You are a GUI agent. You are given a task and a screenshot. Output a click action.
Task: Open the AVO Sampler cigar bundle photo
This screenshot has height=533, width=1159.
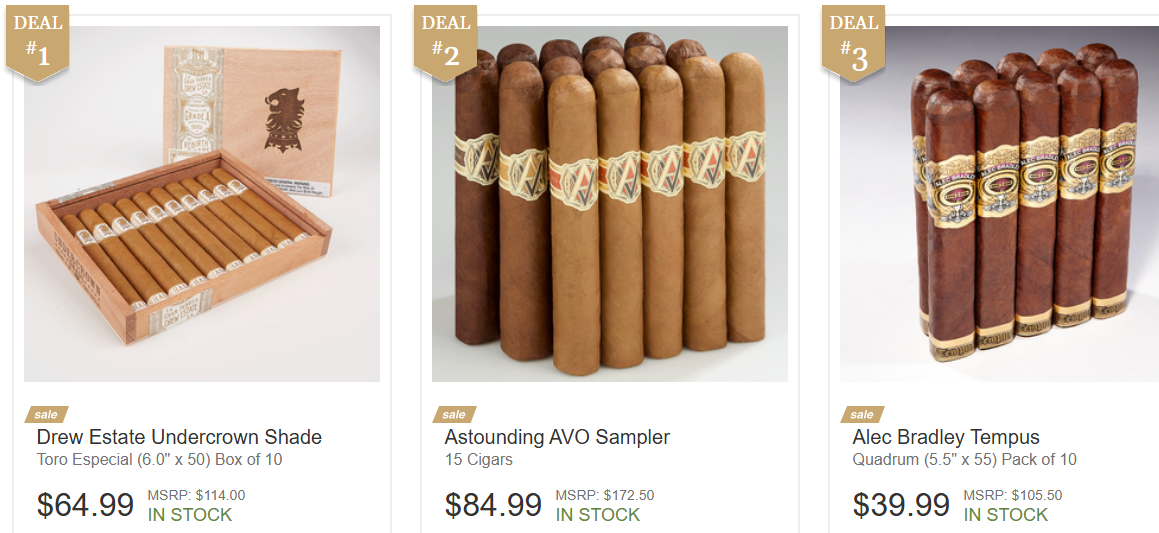point(610,204)
